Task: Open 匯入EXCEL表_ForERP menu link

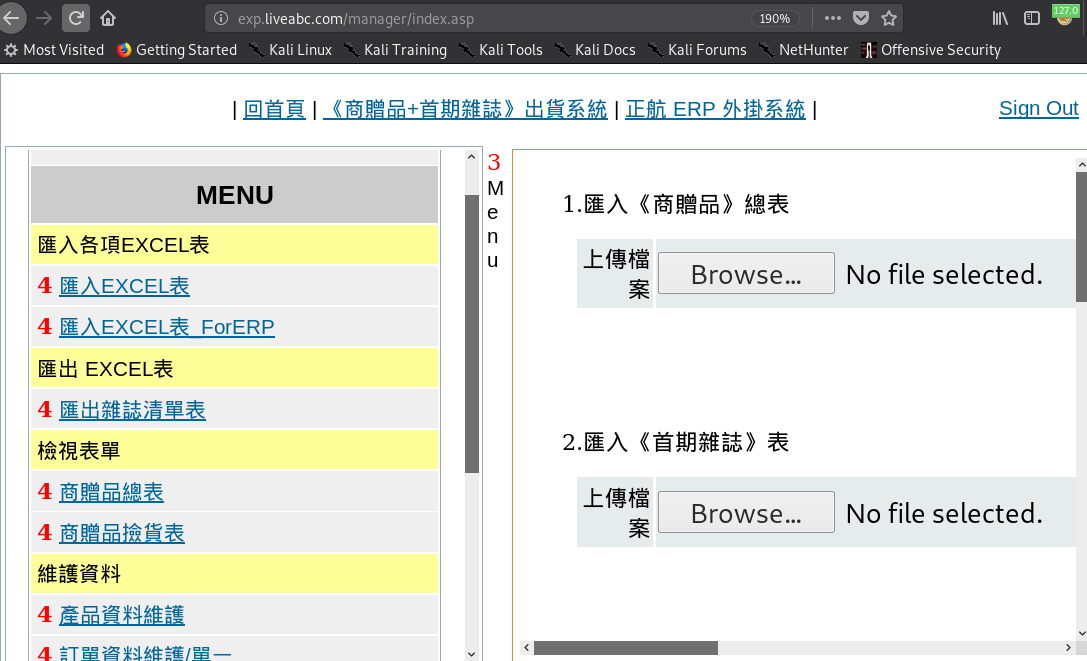Action: coord(166,327)
